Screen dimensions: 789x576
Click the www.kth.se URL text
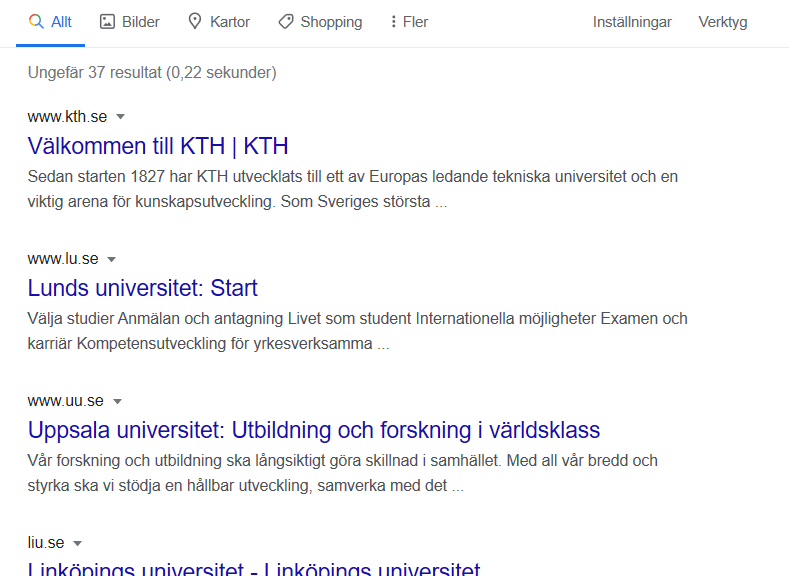click(x=67, y=117)
